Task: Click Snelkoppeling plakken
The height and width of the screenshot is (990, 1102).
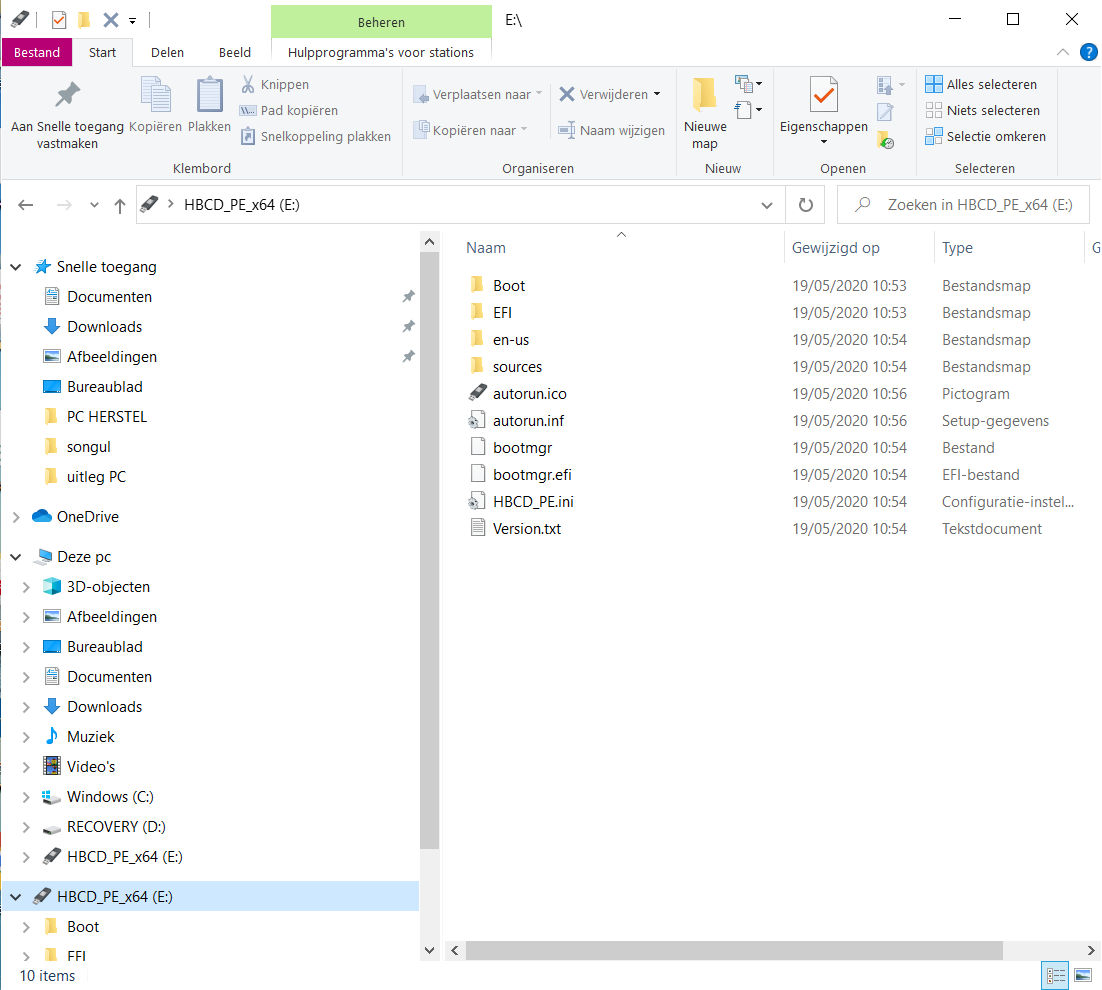Action: click(x=316, y=136)
